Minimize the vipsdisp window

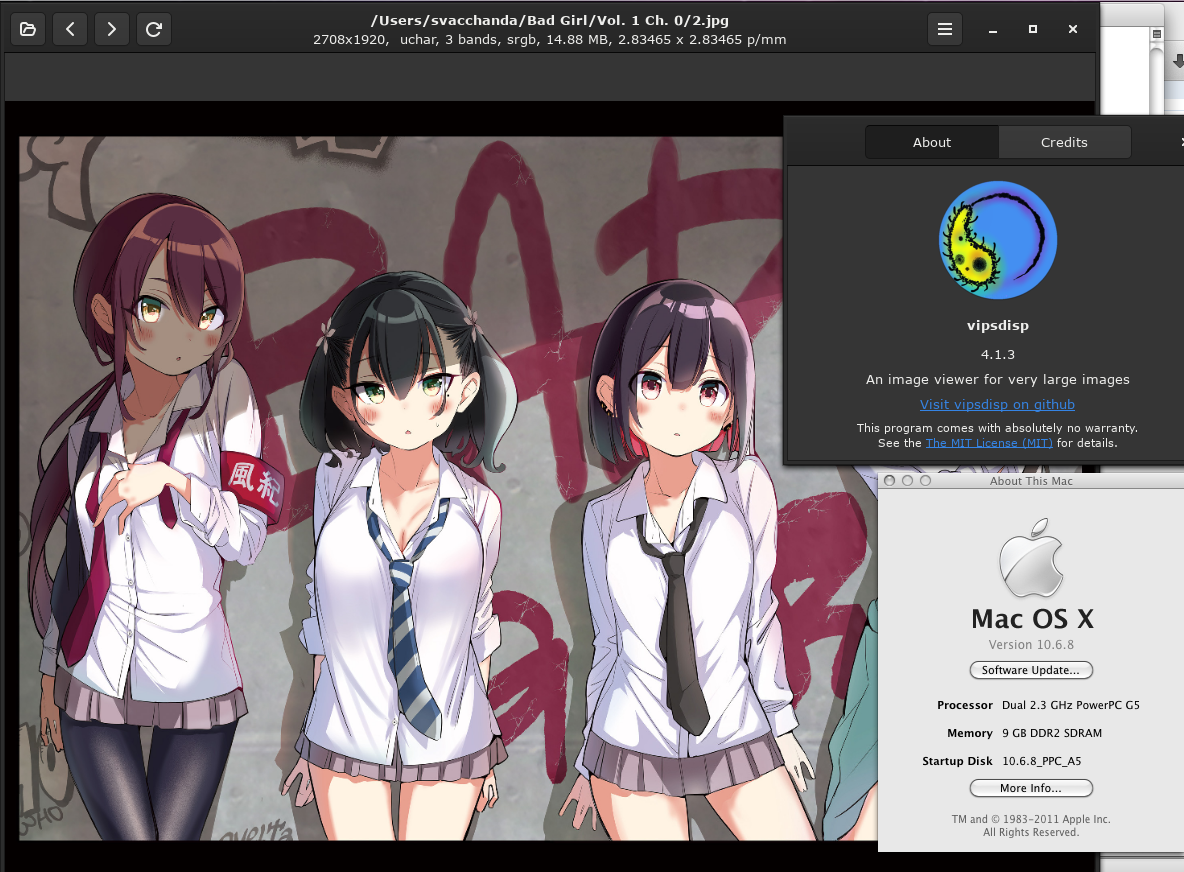pyautogui.click(x=993, y=29)
